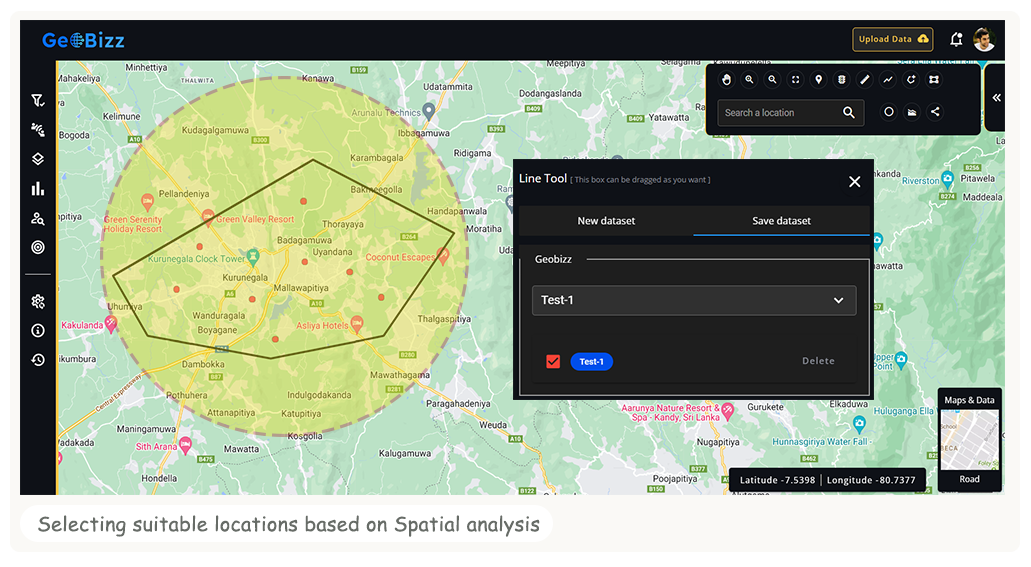The height and width of the screenshot is (567, 1031).
Task: Open the satellite signal sidebar tool
Action: [38, 130]
